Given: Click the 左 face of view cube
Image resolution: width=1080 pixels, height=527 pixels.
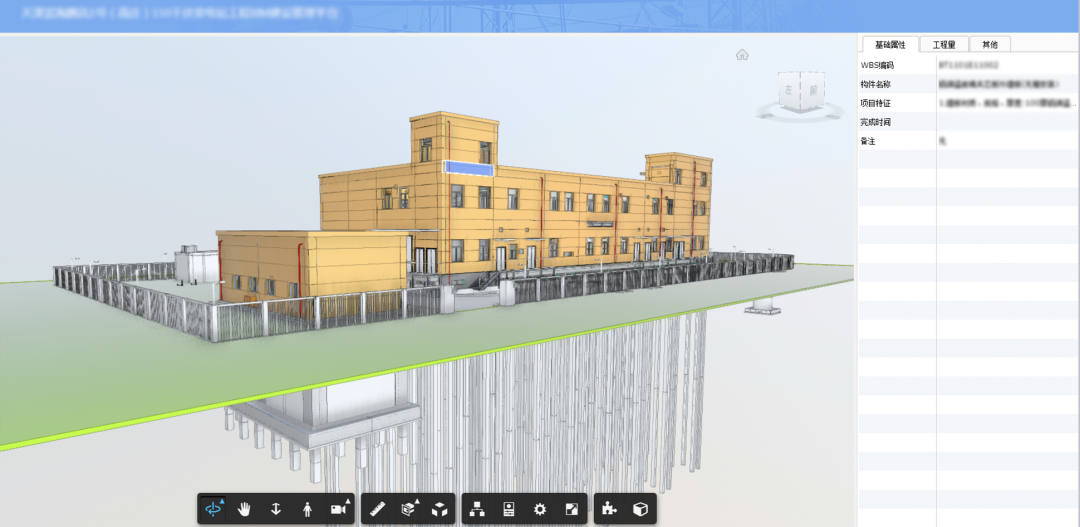Looking at the screenshot, I should [789, 90].
